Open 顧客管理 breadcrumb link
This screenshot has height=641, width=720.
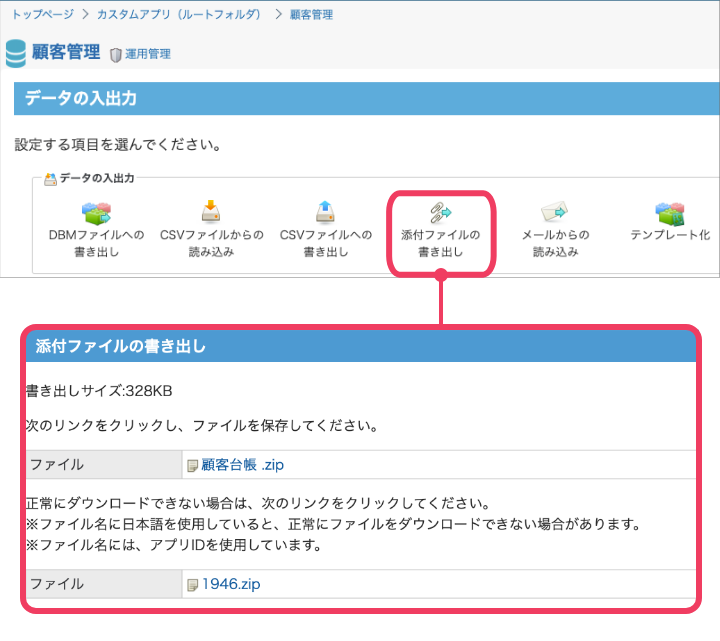pos(311,15)
